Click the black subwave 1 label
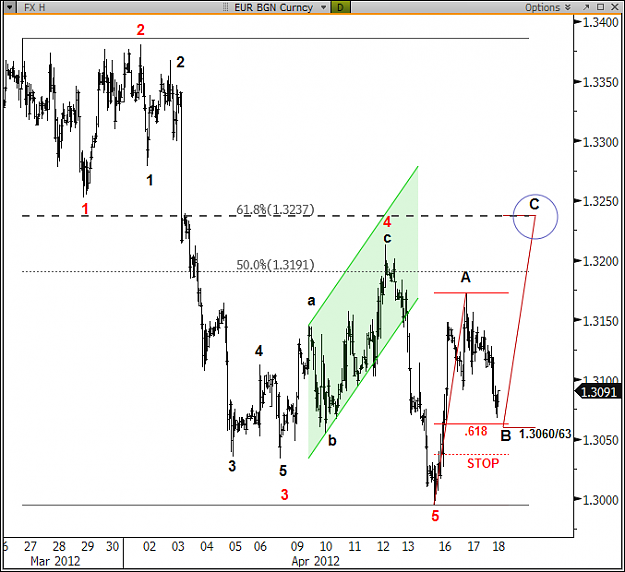Viewport: 625px width, 572px height. click(149, 180)
